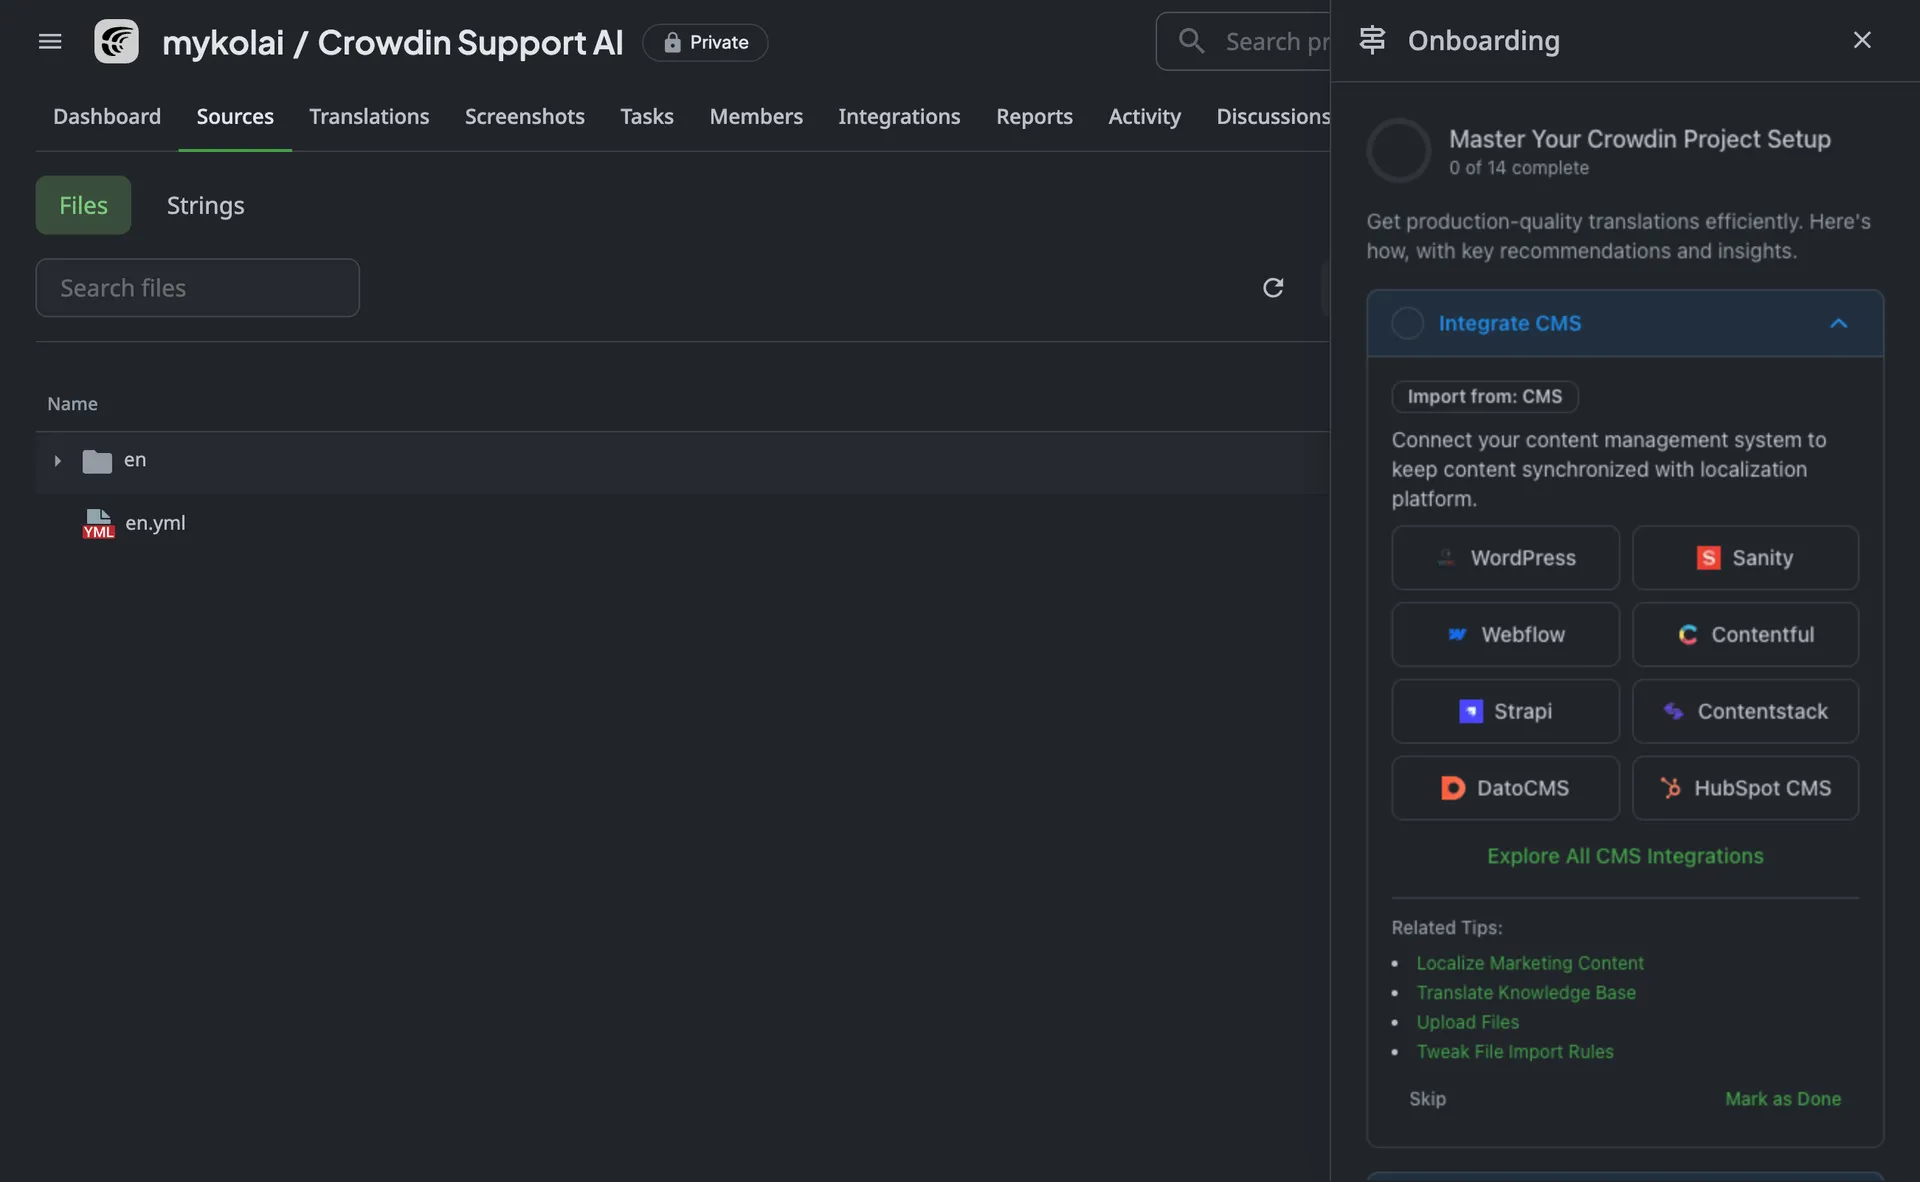Click the Crowdin project logo
Image resolution: width=1920 pixels, height=1182 pixels.
coord(116,41)
